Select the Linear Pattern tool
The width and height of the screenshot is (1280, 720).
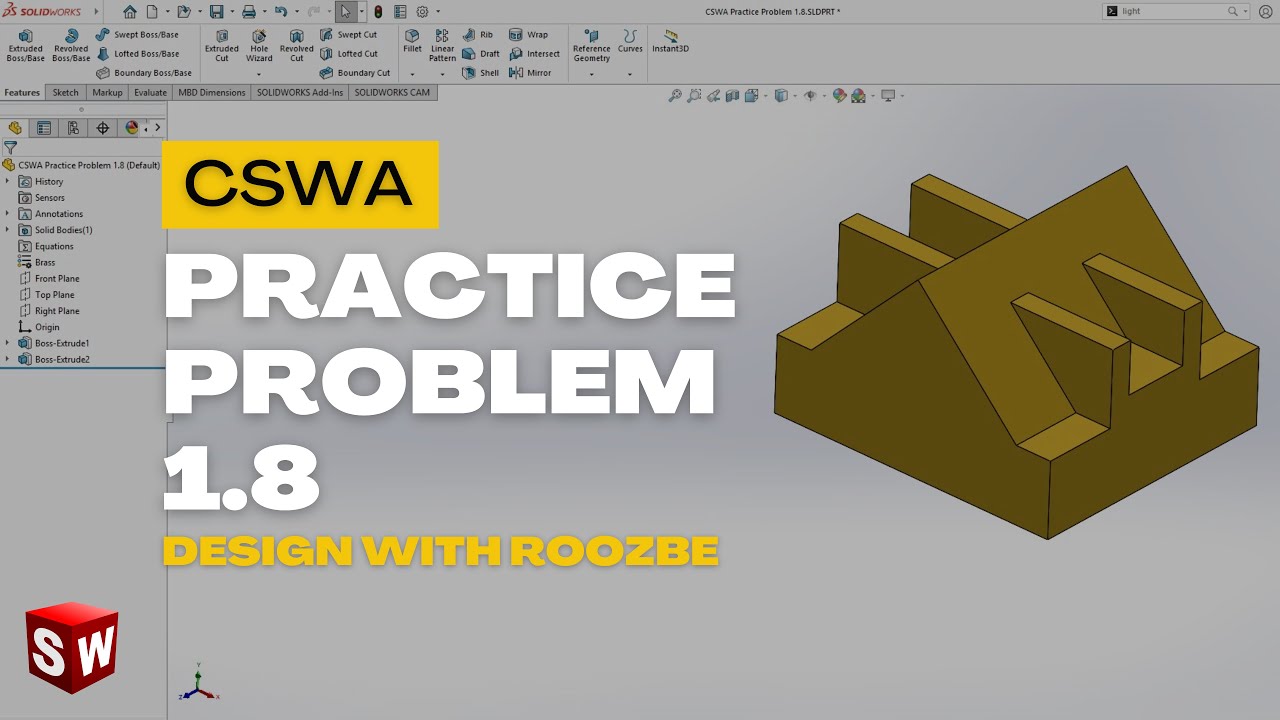[x=442, y=46]
